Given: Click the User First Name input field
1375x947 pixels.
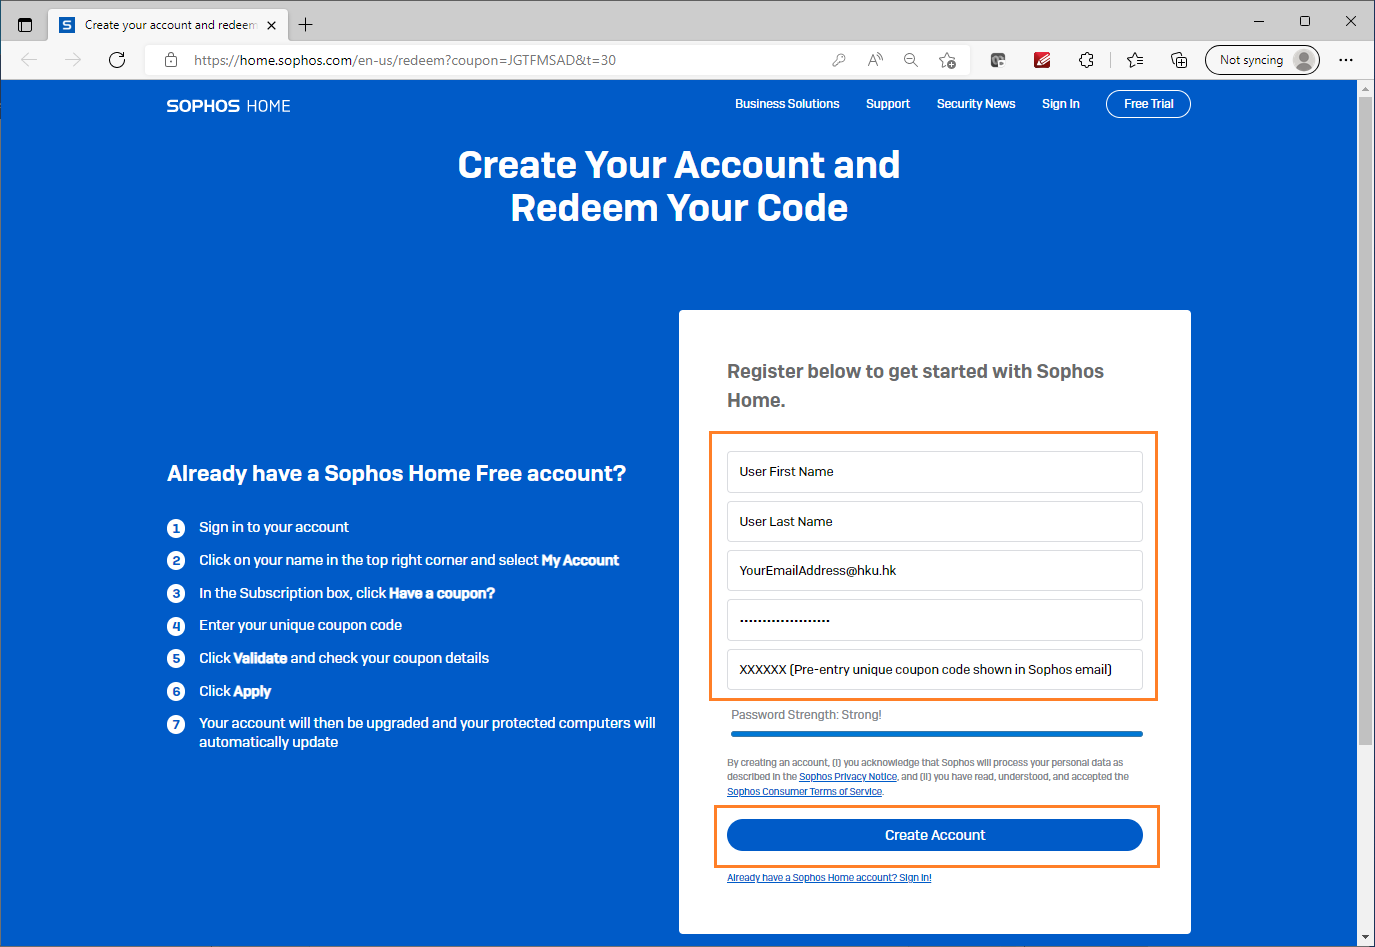Looking at the screenshot, I should [934, 471].
